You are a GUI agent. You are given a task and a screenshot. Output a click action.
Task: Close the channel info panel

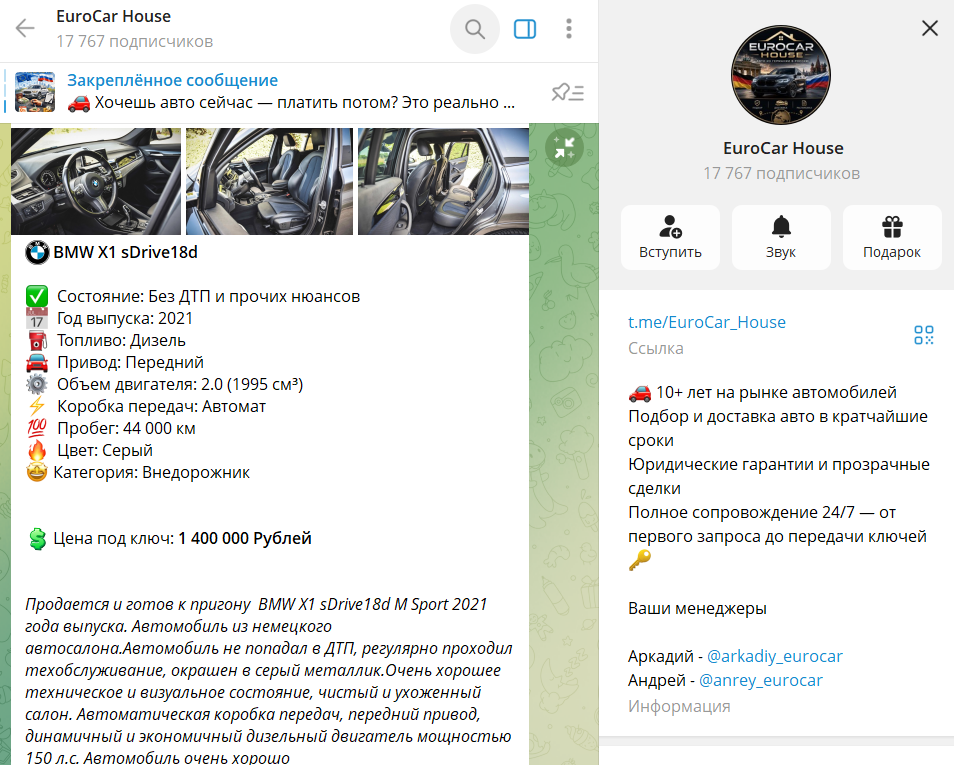coord(930,28)
